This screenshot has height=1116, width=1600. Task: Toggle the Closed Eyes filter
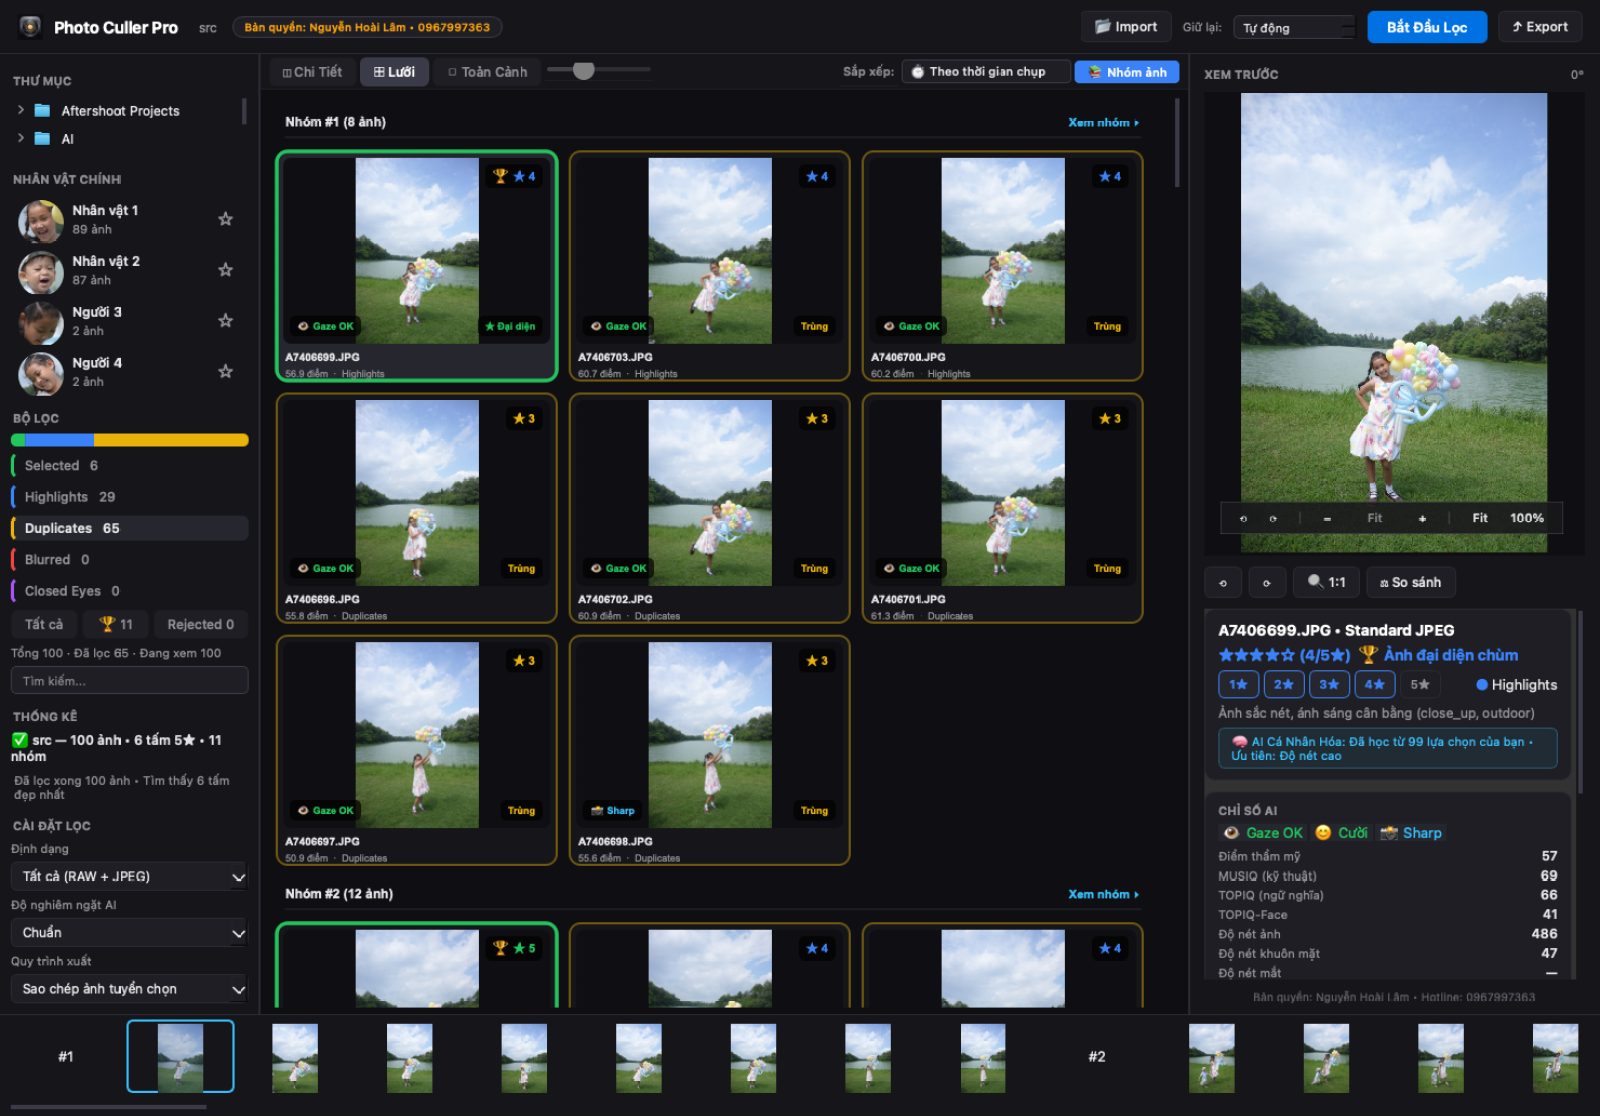[x=129, y=591]
